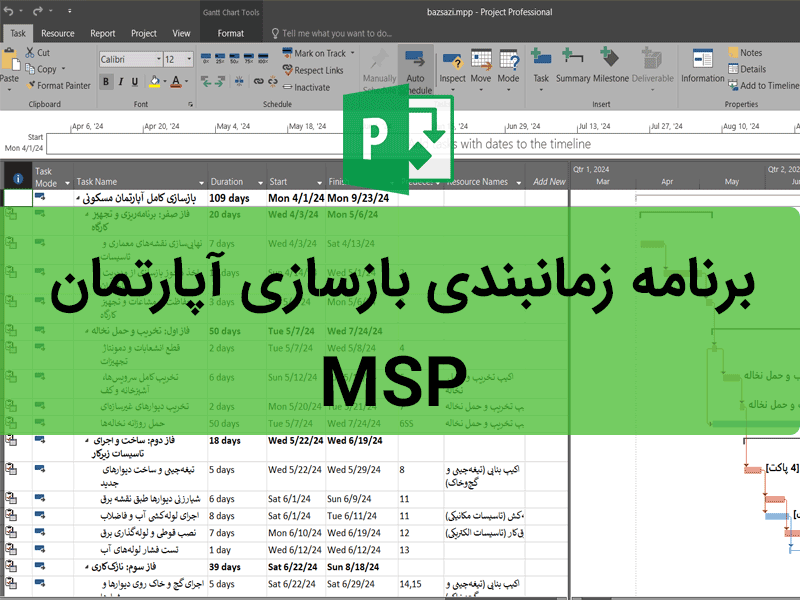
Task: Click the Inspect task icon
Action: (452, 63)
